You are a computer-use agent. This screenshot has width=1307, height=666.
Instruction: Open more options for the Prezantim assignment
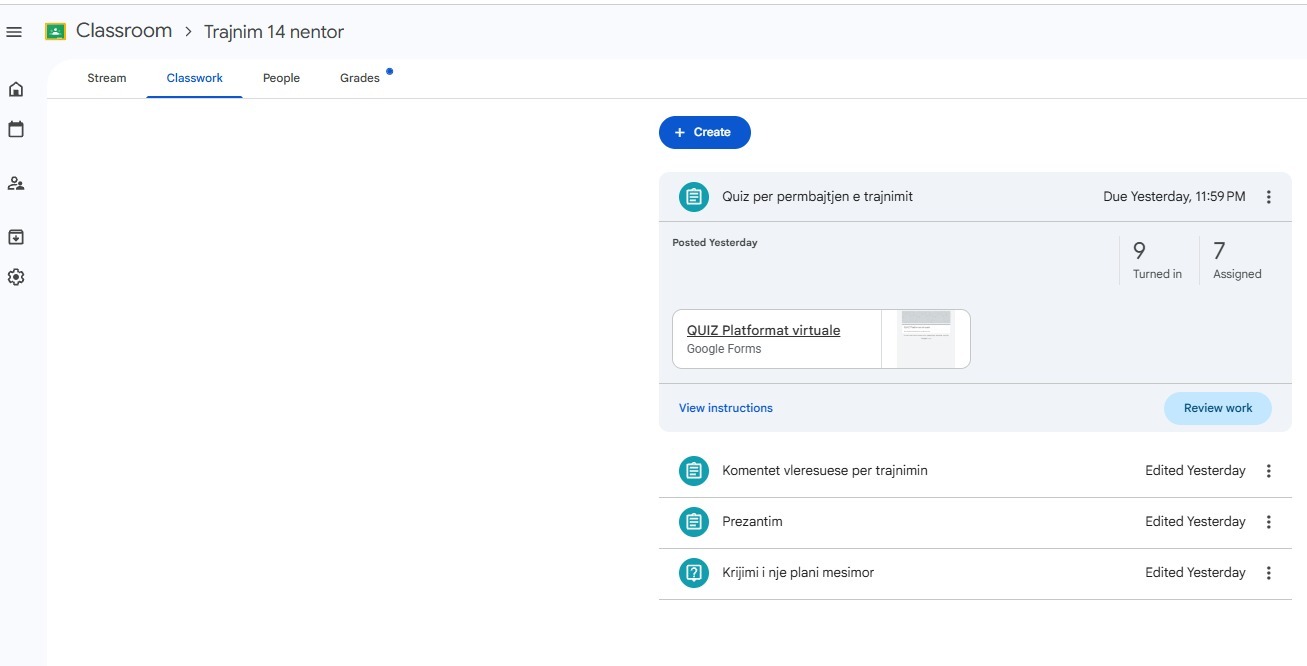1268,522
